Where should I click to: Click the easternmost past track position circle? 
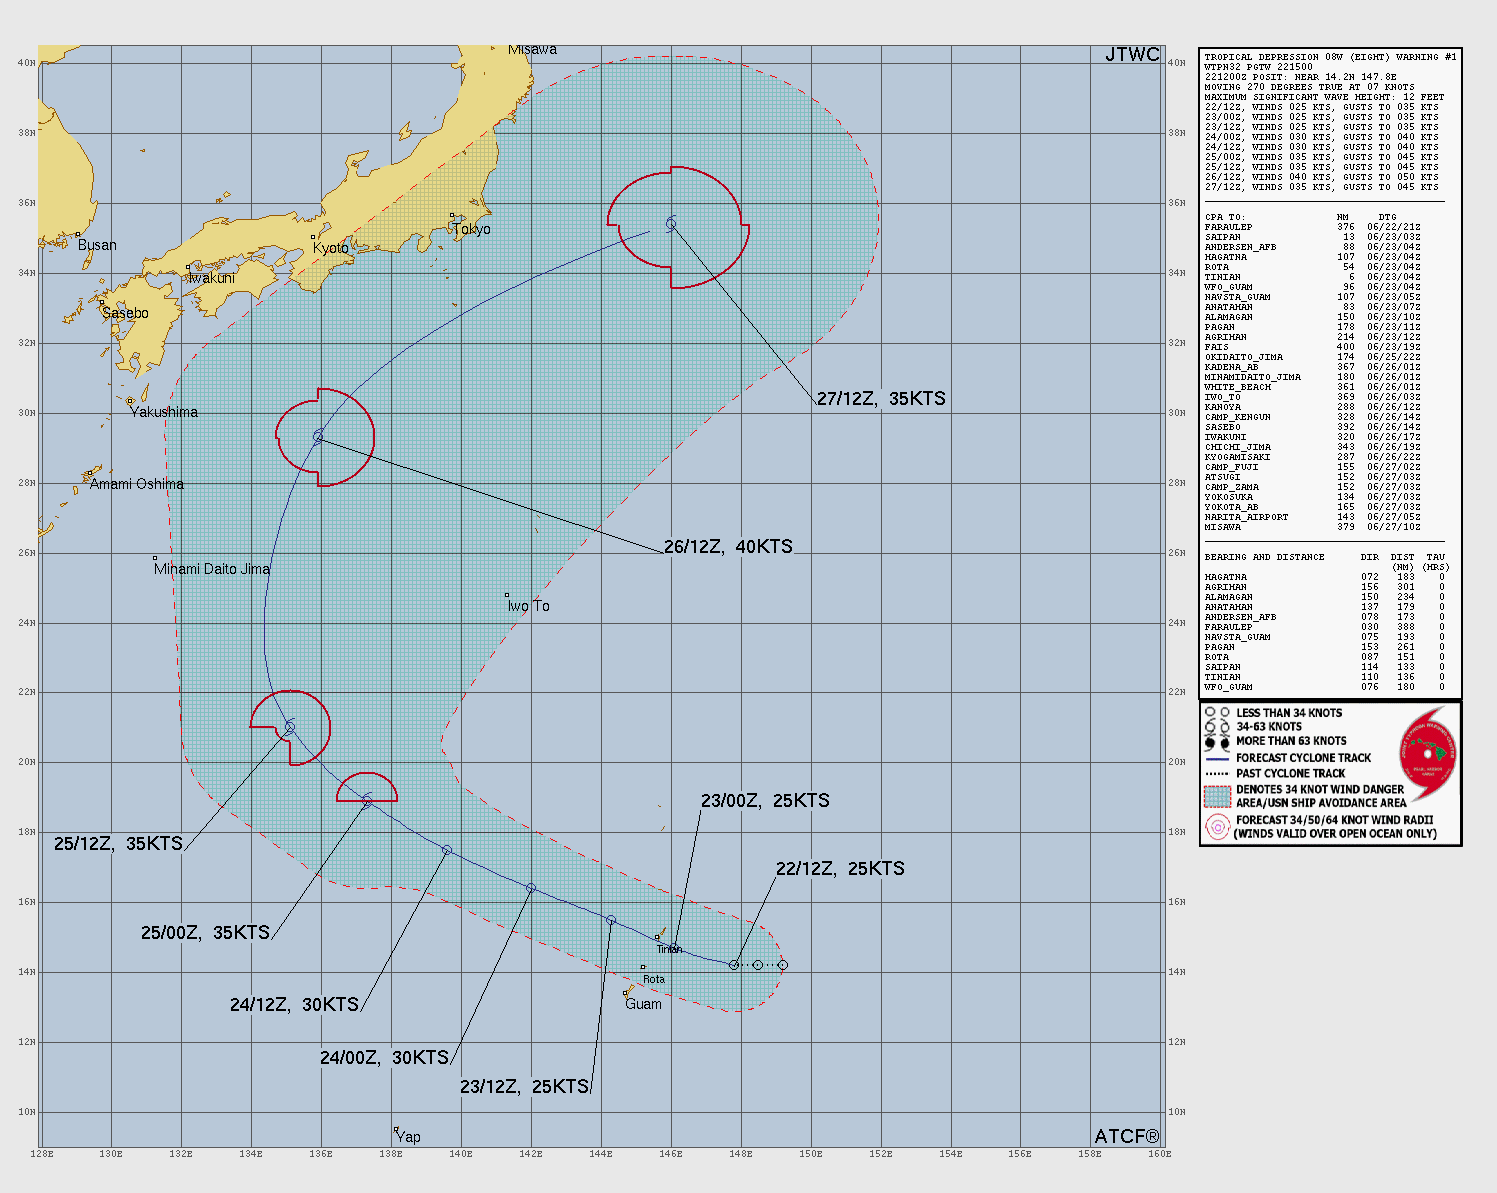[x=783, y=965]
